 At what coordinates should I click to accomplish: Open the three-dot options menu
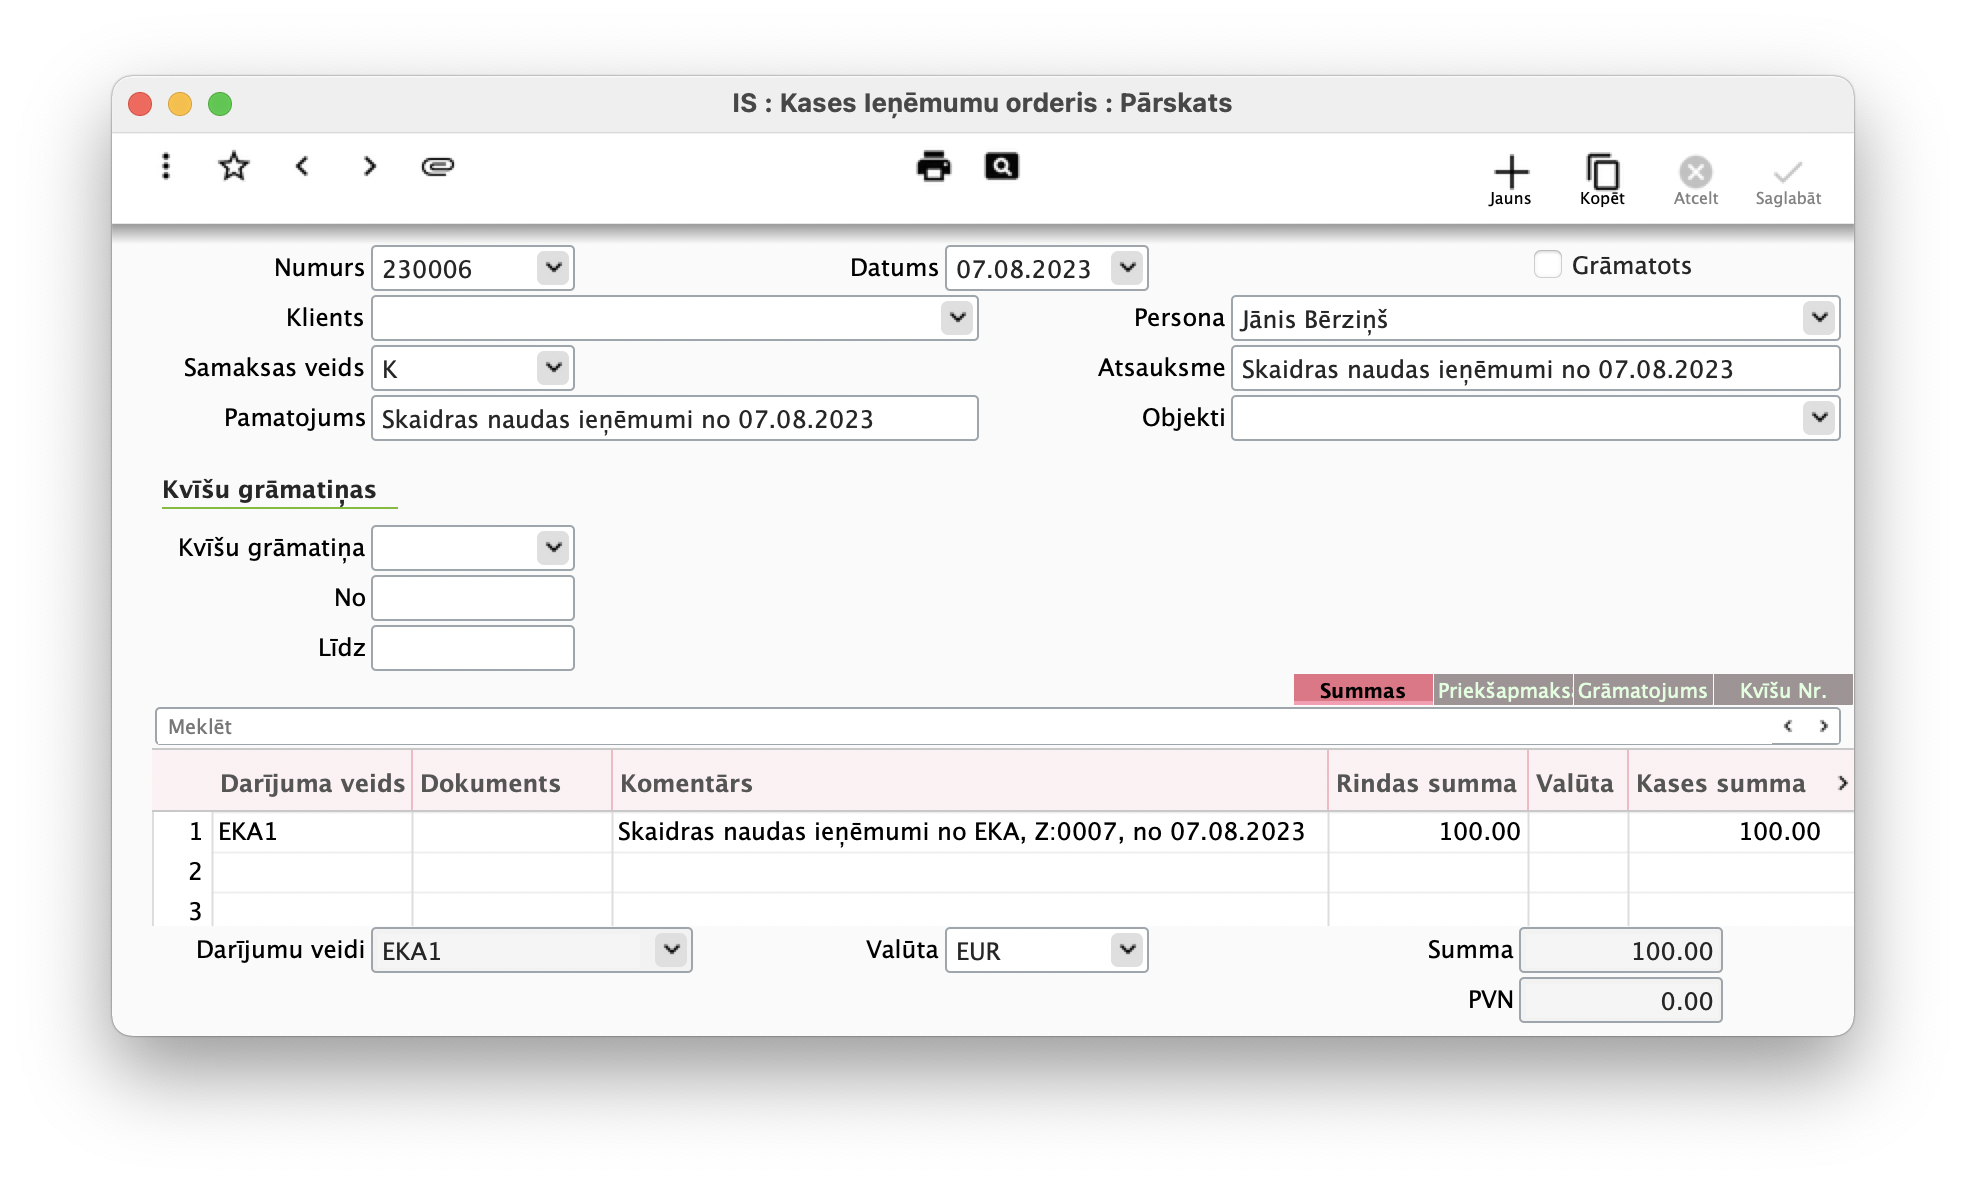tap(166, 166)
